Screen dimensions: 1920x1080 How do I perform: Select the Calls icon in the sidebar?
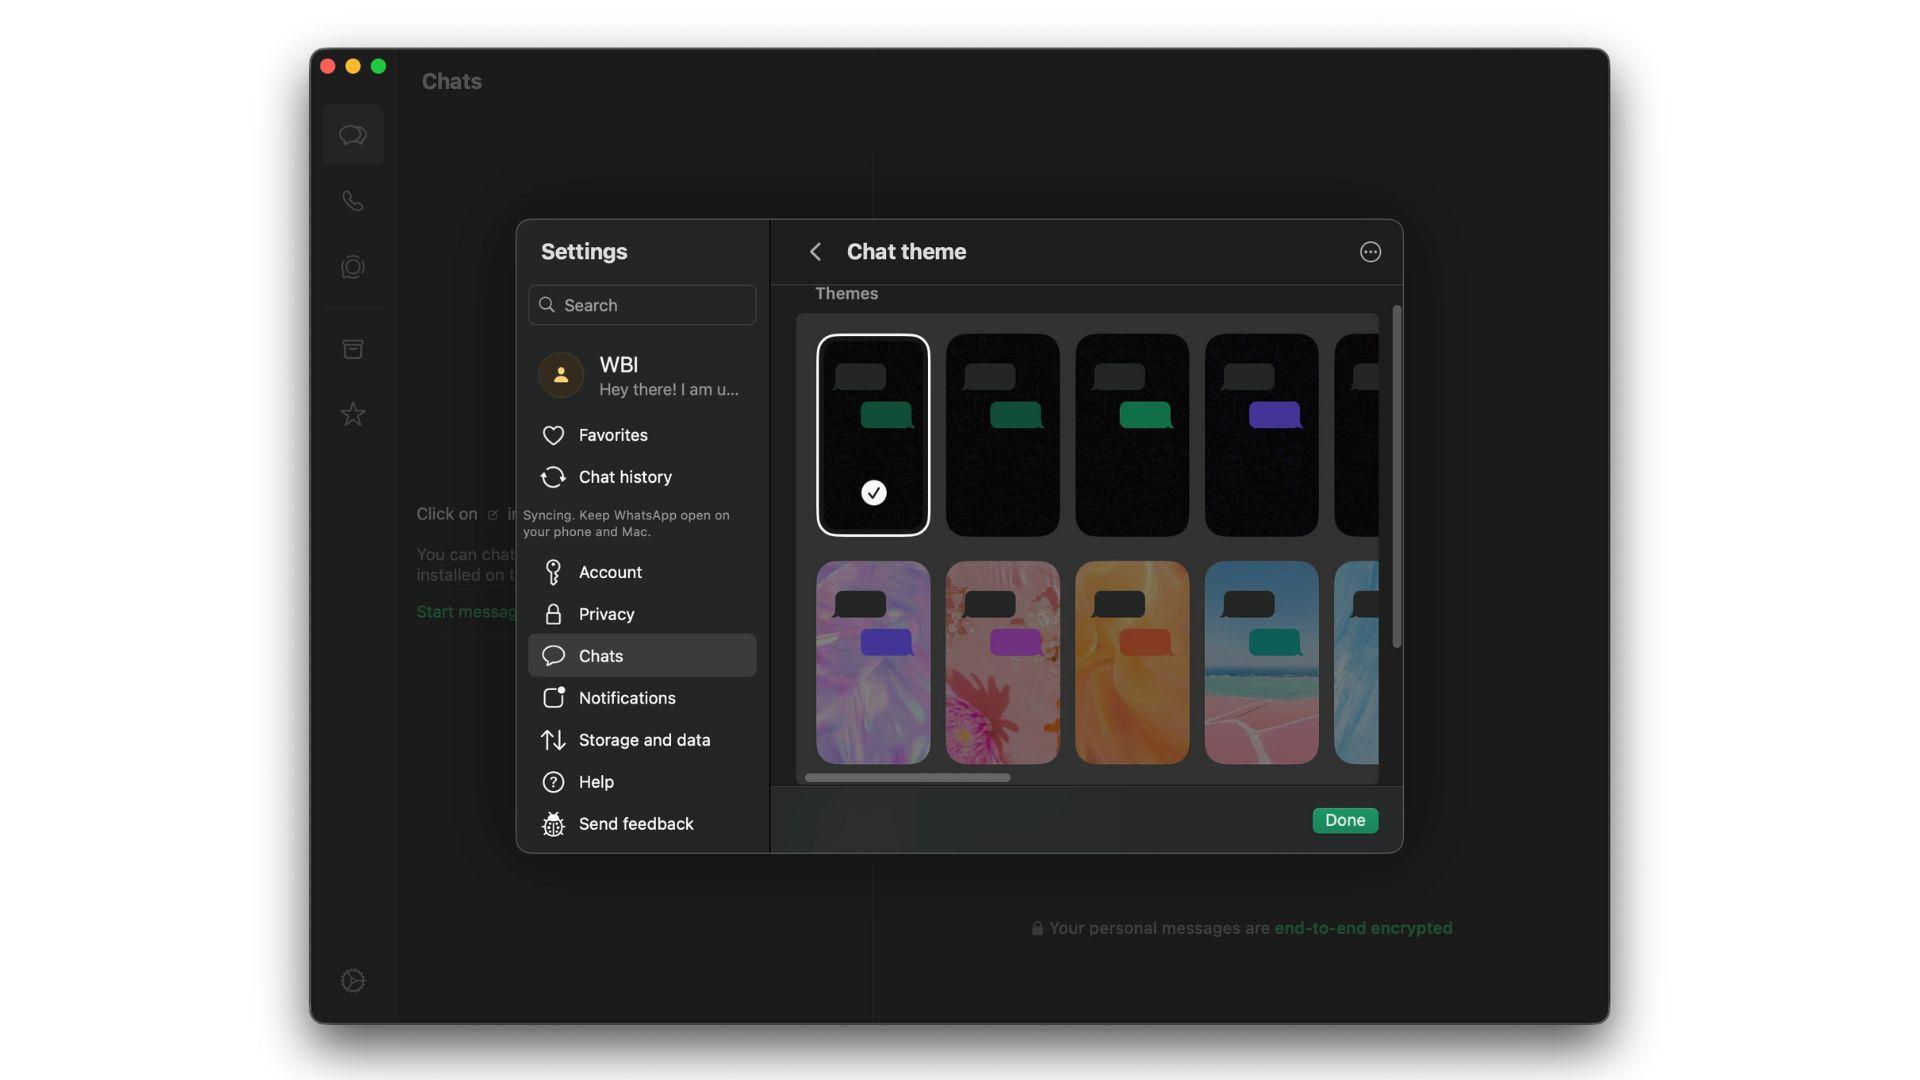click(352, 201)
